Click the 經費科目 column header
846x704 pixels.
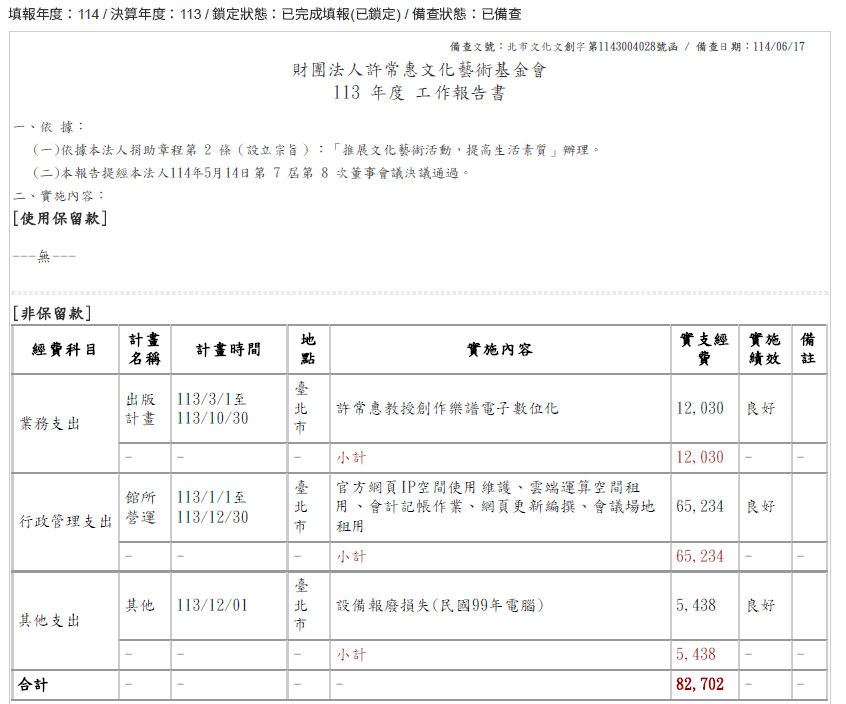65,350
